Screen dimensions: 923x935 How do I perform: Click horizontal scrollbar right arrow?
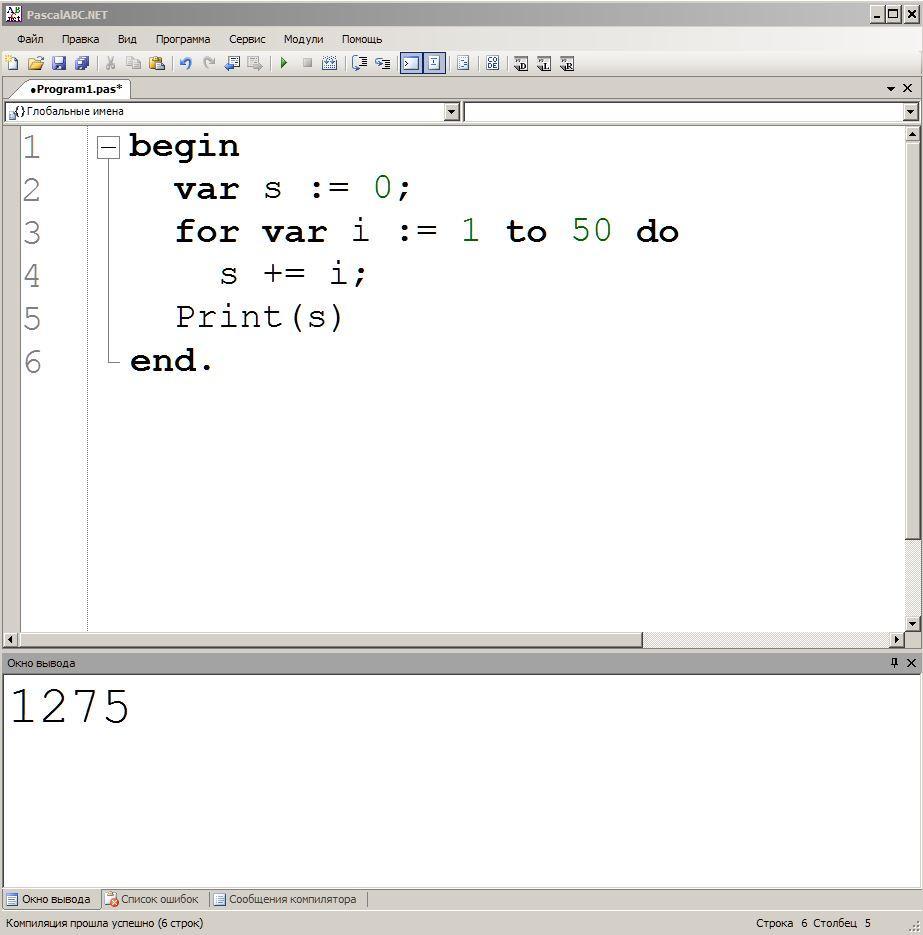(897, 640)
